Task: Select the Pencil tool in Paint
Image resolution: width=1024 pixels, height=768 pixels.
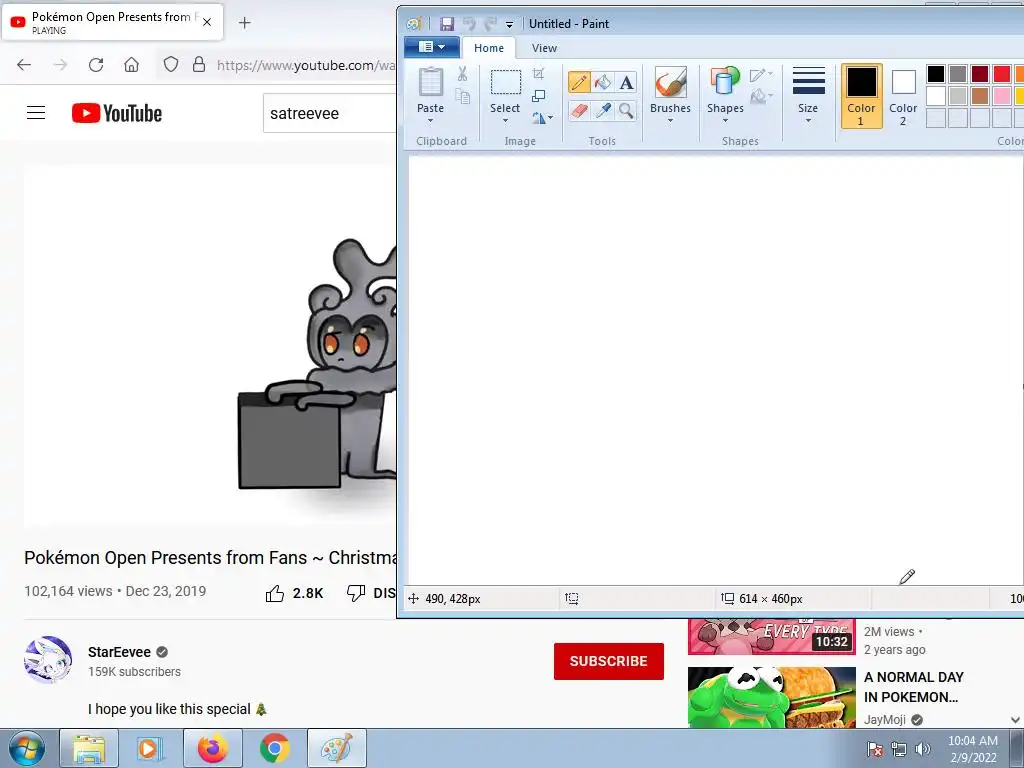Action: coord(579,82)
